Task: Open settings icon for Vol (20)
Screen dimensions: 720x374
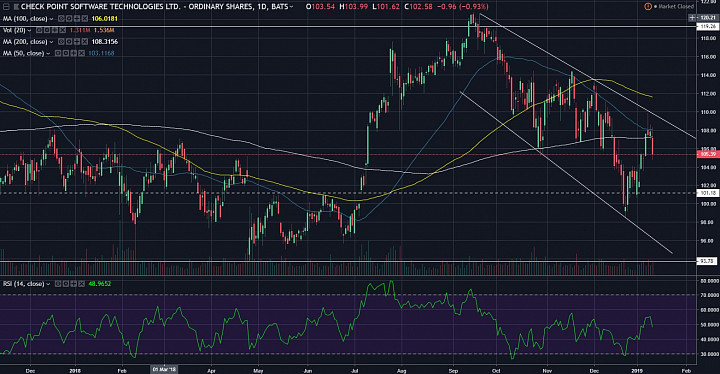Action: click(47, 30)
